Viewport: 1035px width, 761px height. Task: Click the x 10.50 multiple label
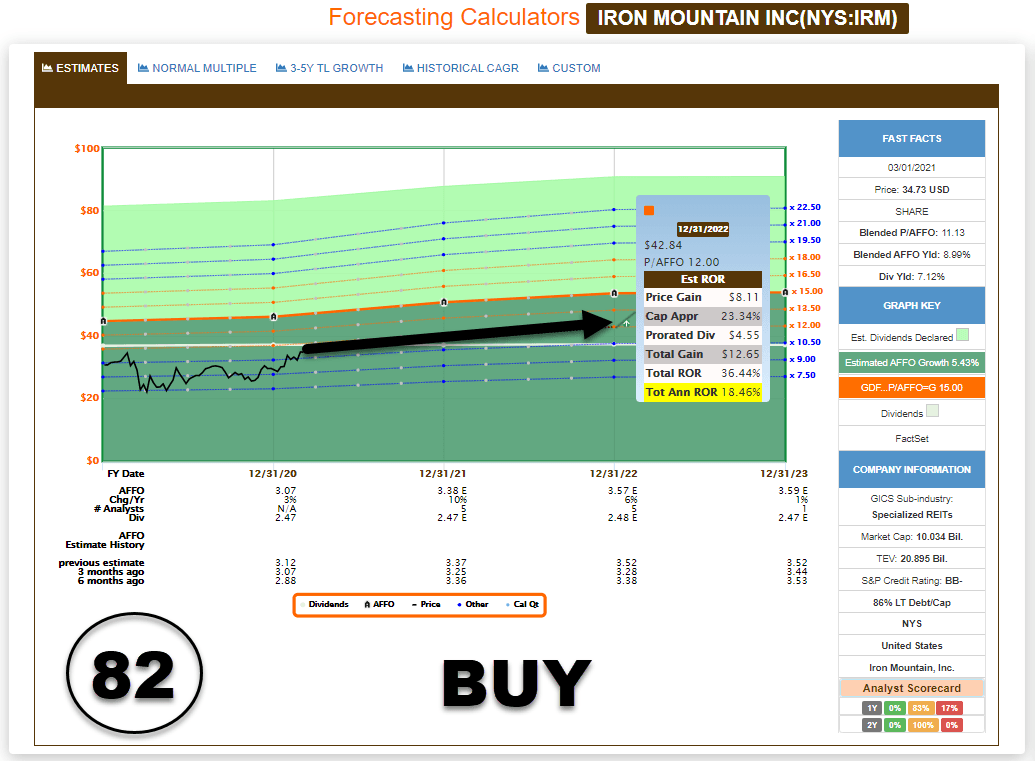(805, 342)
